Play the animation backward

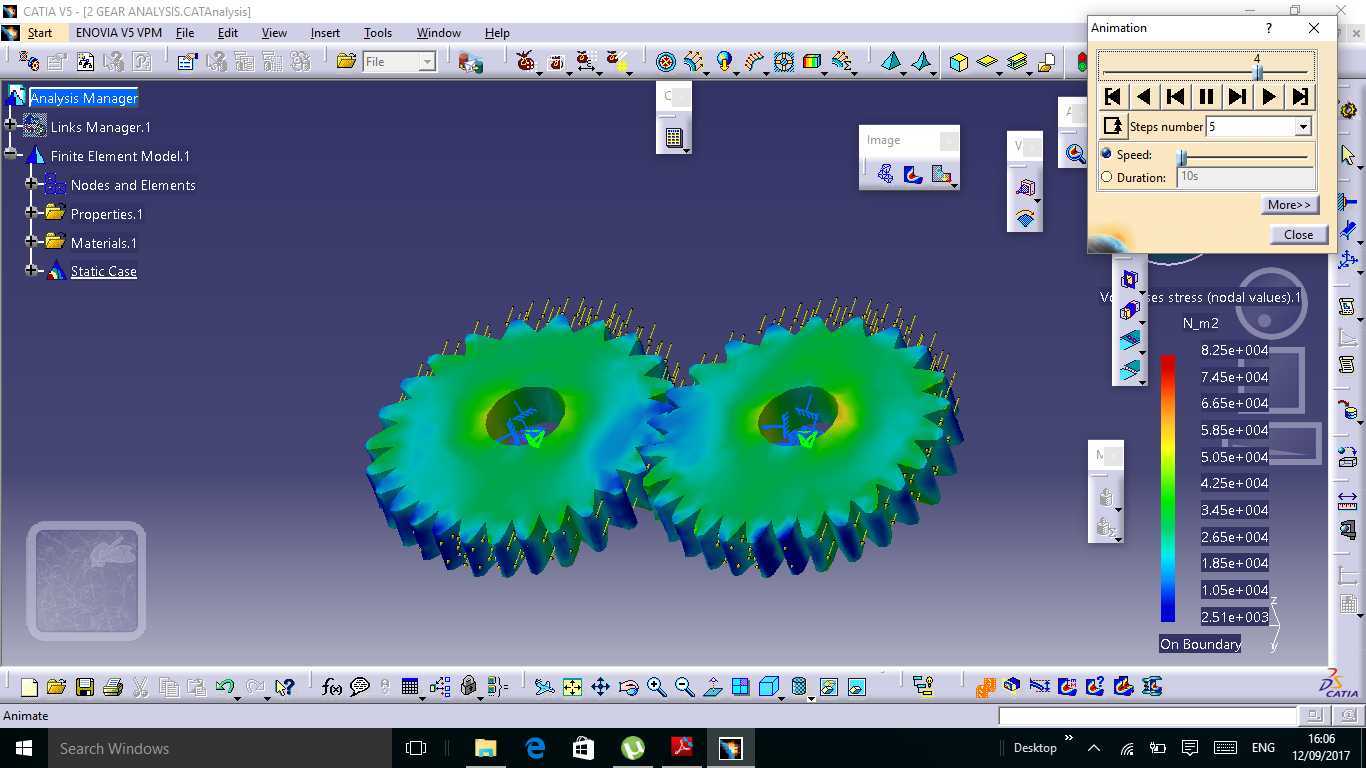1144,96
